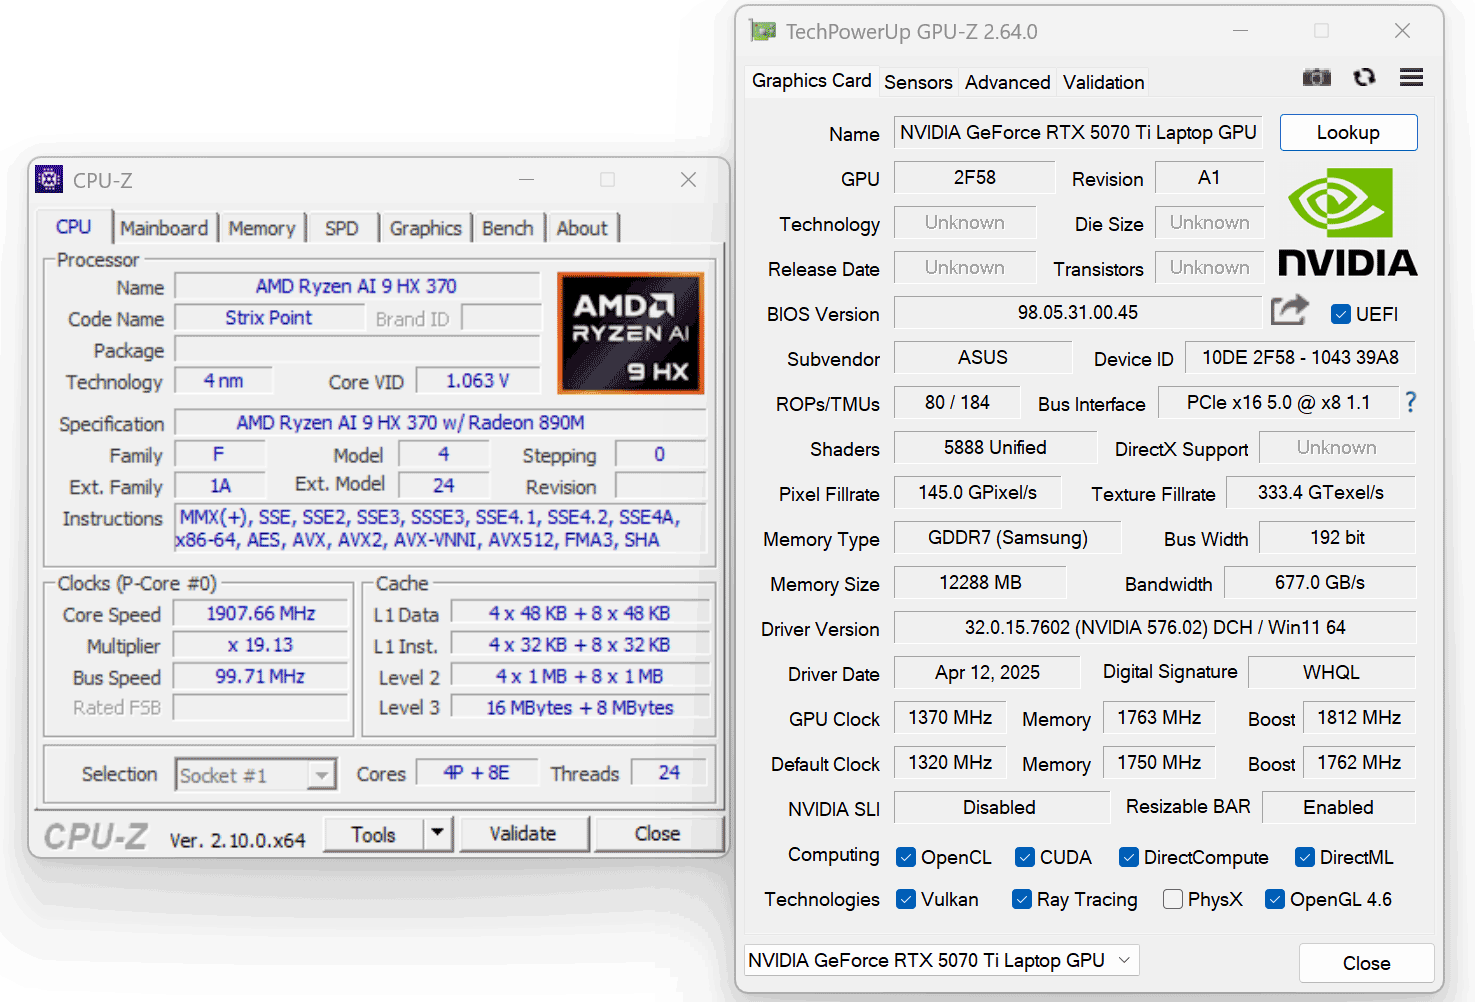Open the Graphics tab in CPU-Z
The image size is (1475, 1002).
(x=425, y=228)
